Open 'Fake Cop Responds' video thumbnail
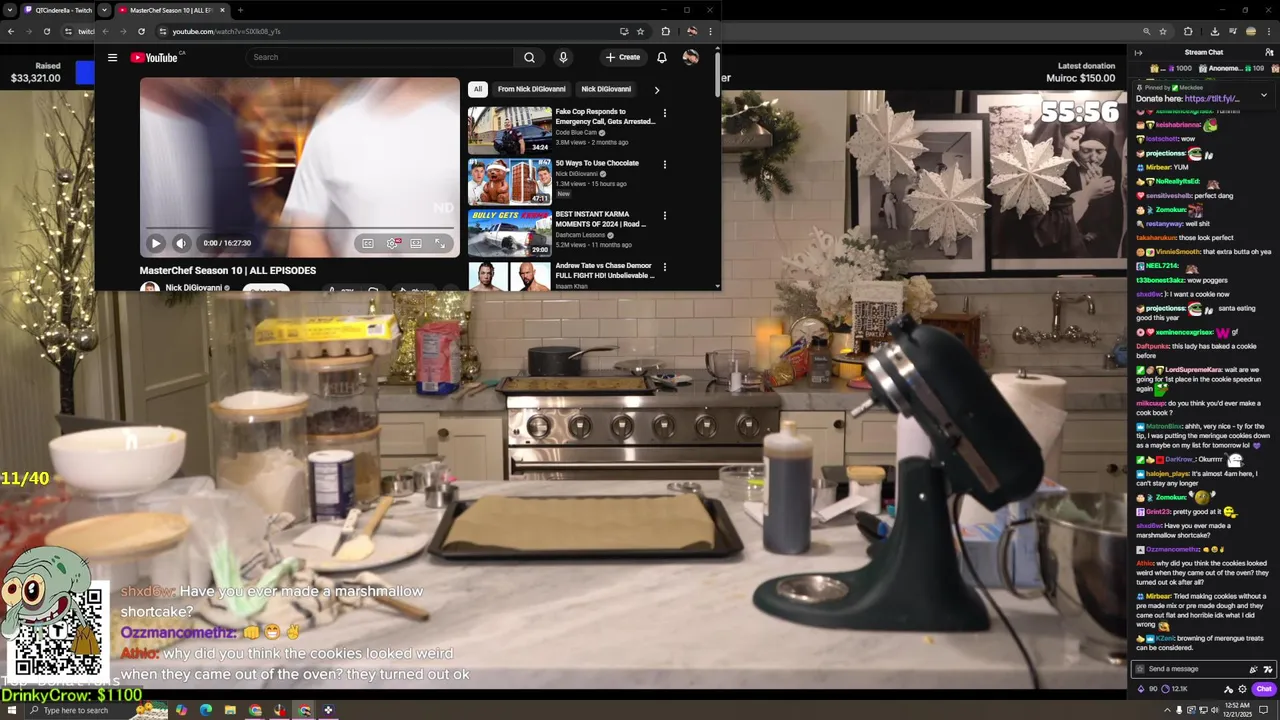Image resolution: width=1280 pixels, height=720 pixels. [510, 130]
